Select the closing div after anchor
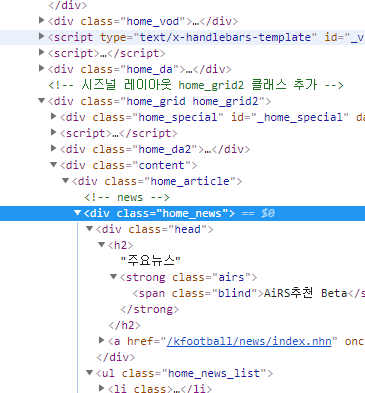 pyautogui.click(x=116, y=357)
